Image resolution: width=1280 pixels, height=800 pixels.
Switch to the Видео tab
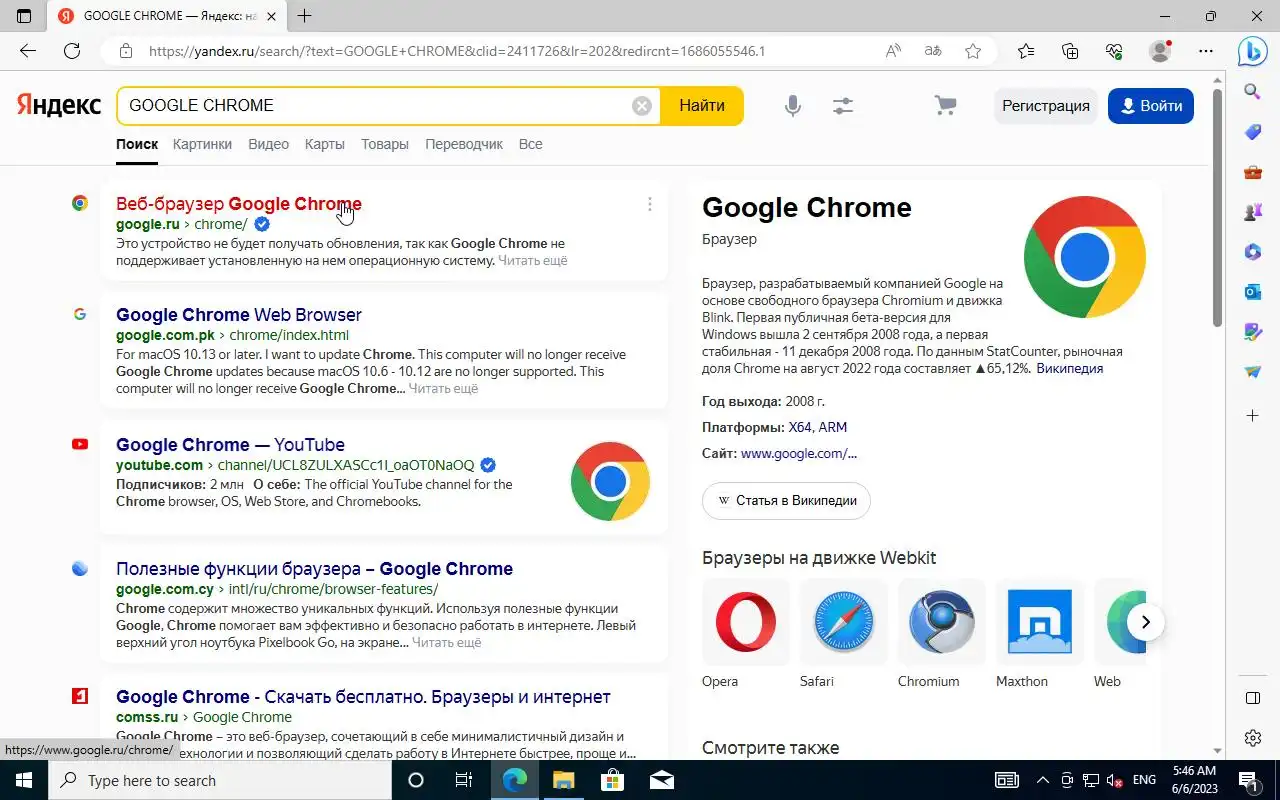pos(268,144)
